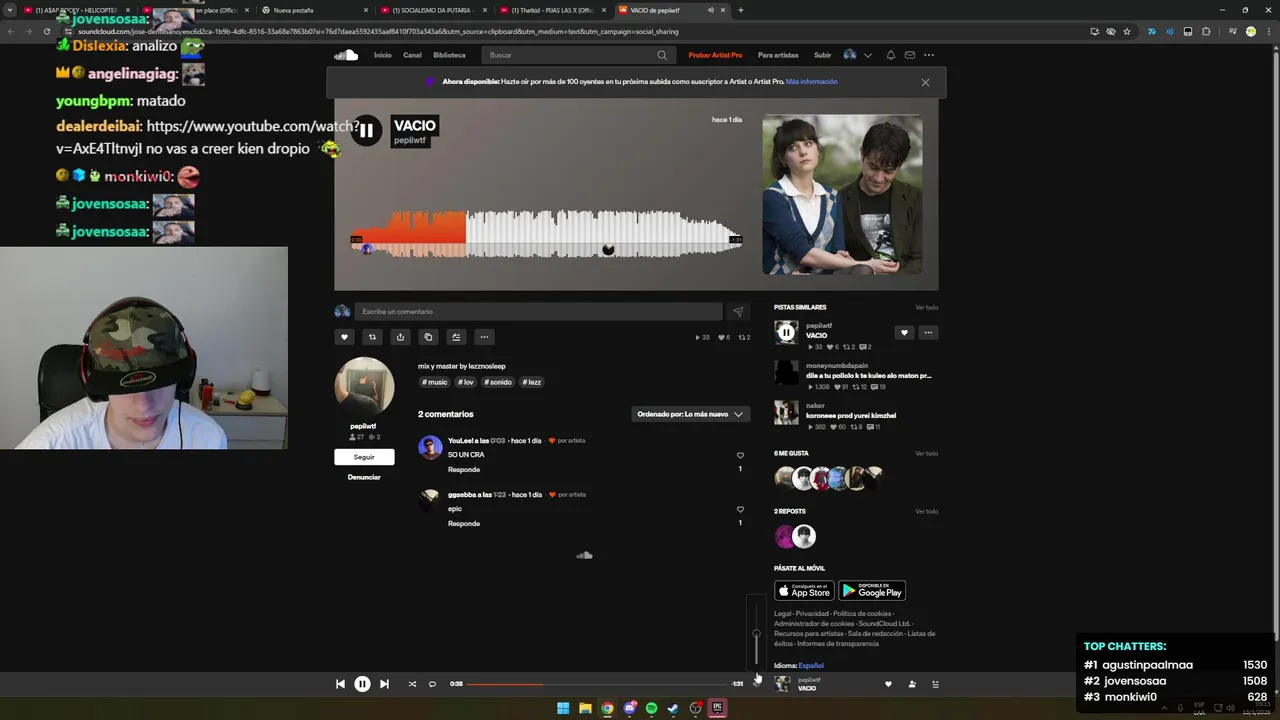
Task: Reply to the epic comment
Action: point(464,523)
